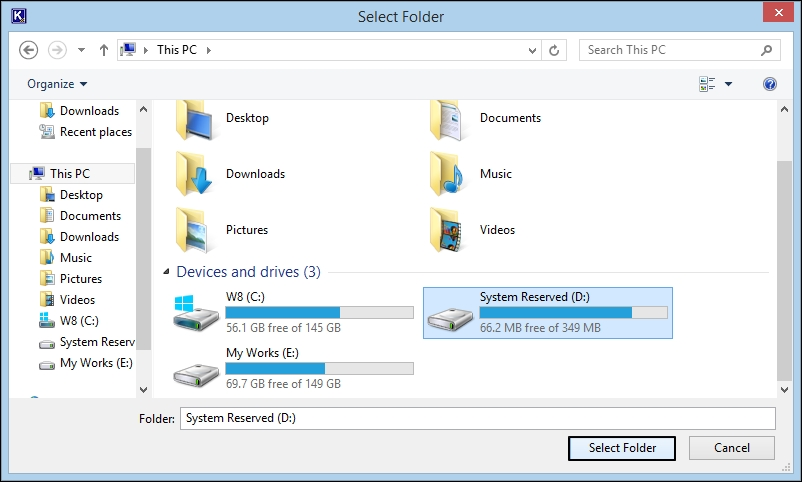Select This PC in the navigation tree
802x482 pixels.
point(73,173)
